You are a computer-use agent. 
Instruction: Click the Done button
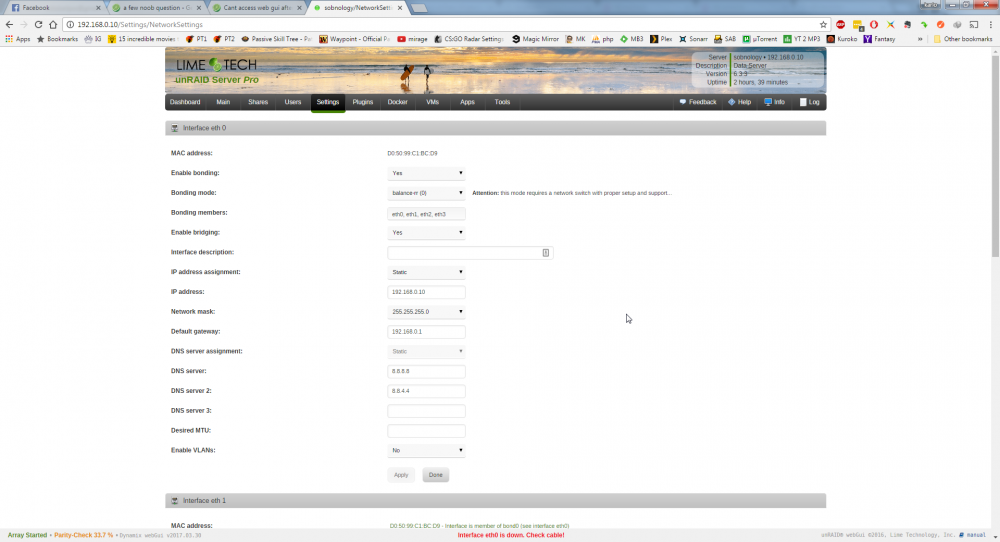[x=436, y=475]
